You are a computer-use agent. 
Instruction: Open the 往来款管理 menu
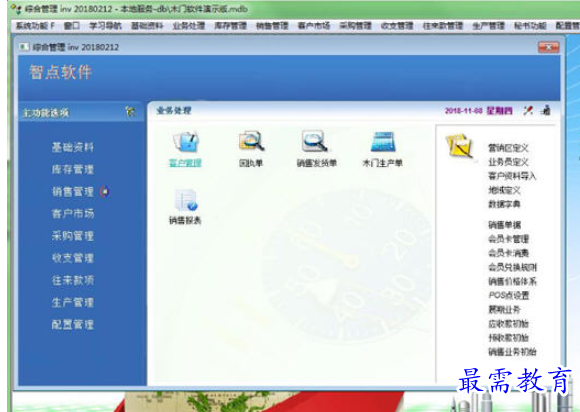(443, 26)
